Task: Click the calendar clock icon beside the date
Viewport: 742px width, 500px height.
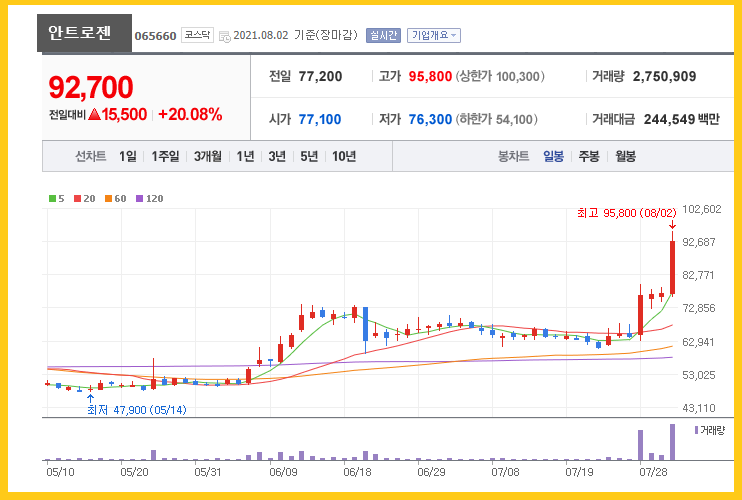Action: (x=225, y=36)
